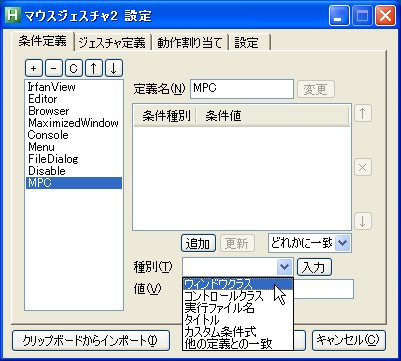Open the ジェスチャ定義 tab
The height and width of the screenshot is (361, 401).
pyautogui.click(x=112, y=43)
